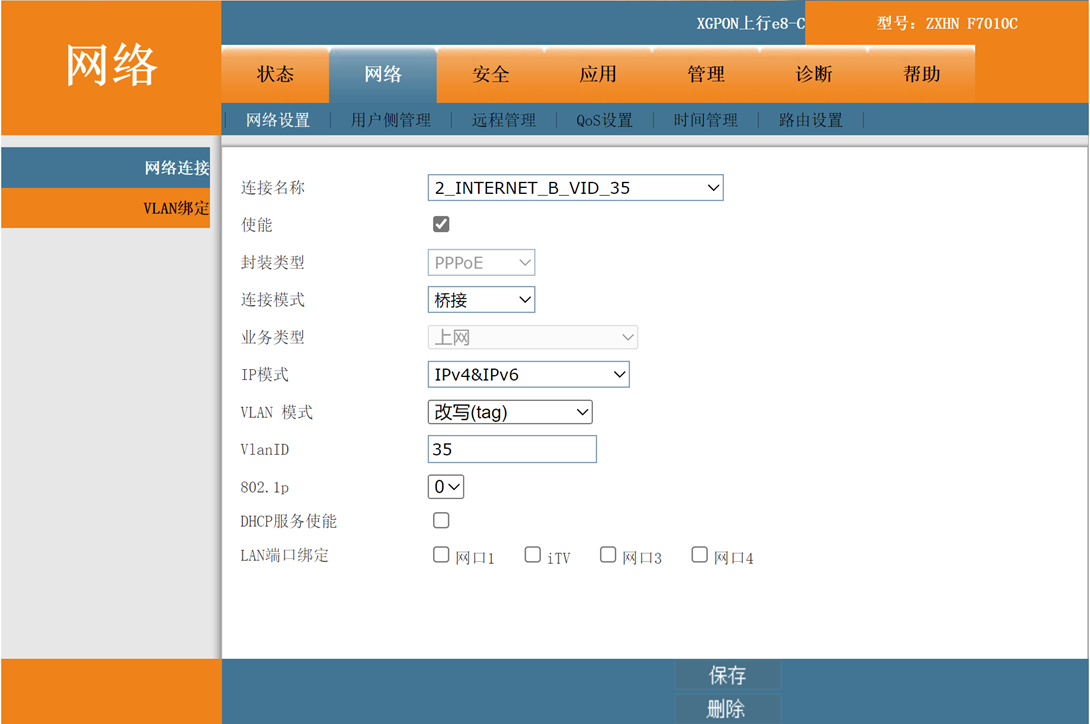The height and width of the screenshot is (724, 1090).
Task: Open the 帮助 help tab
Action: coord(921,75)
